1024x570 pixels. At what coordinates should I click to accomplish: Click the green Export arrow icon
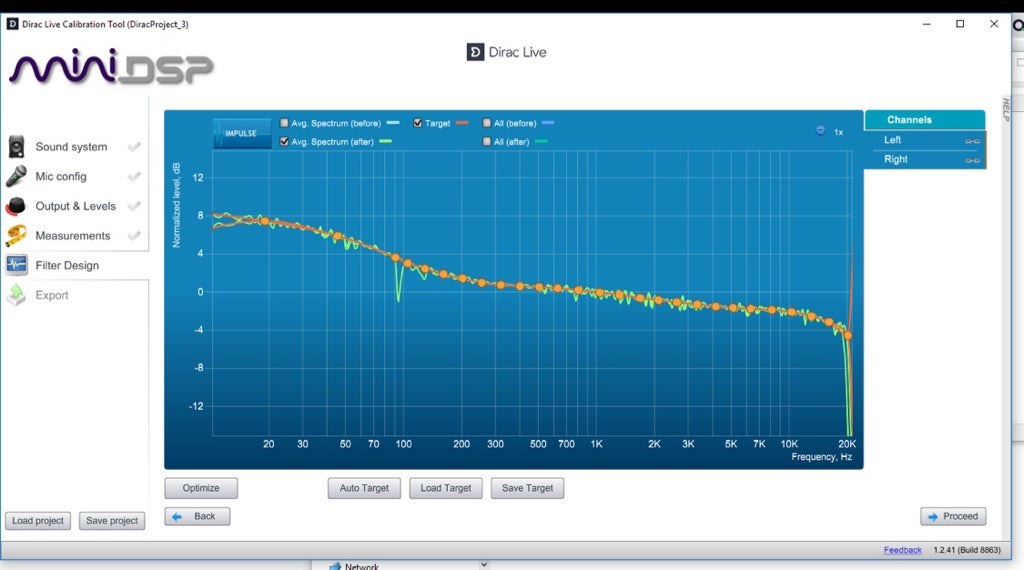click(x=17, y=295)
